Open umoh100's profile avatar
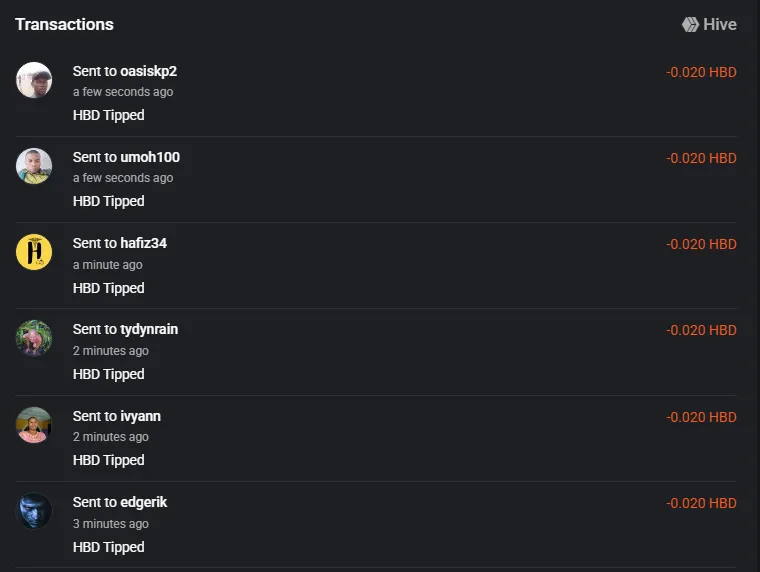 point(34,166)
